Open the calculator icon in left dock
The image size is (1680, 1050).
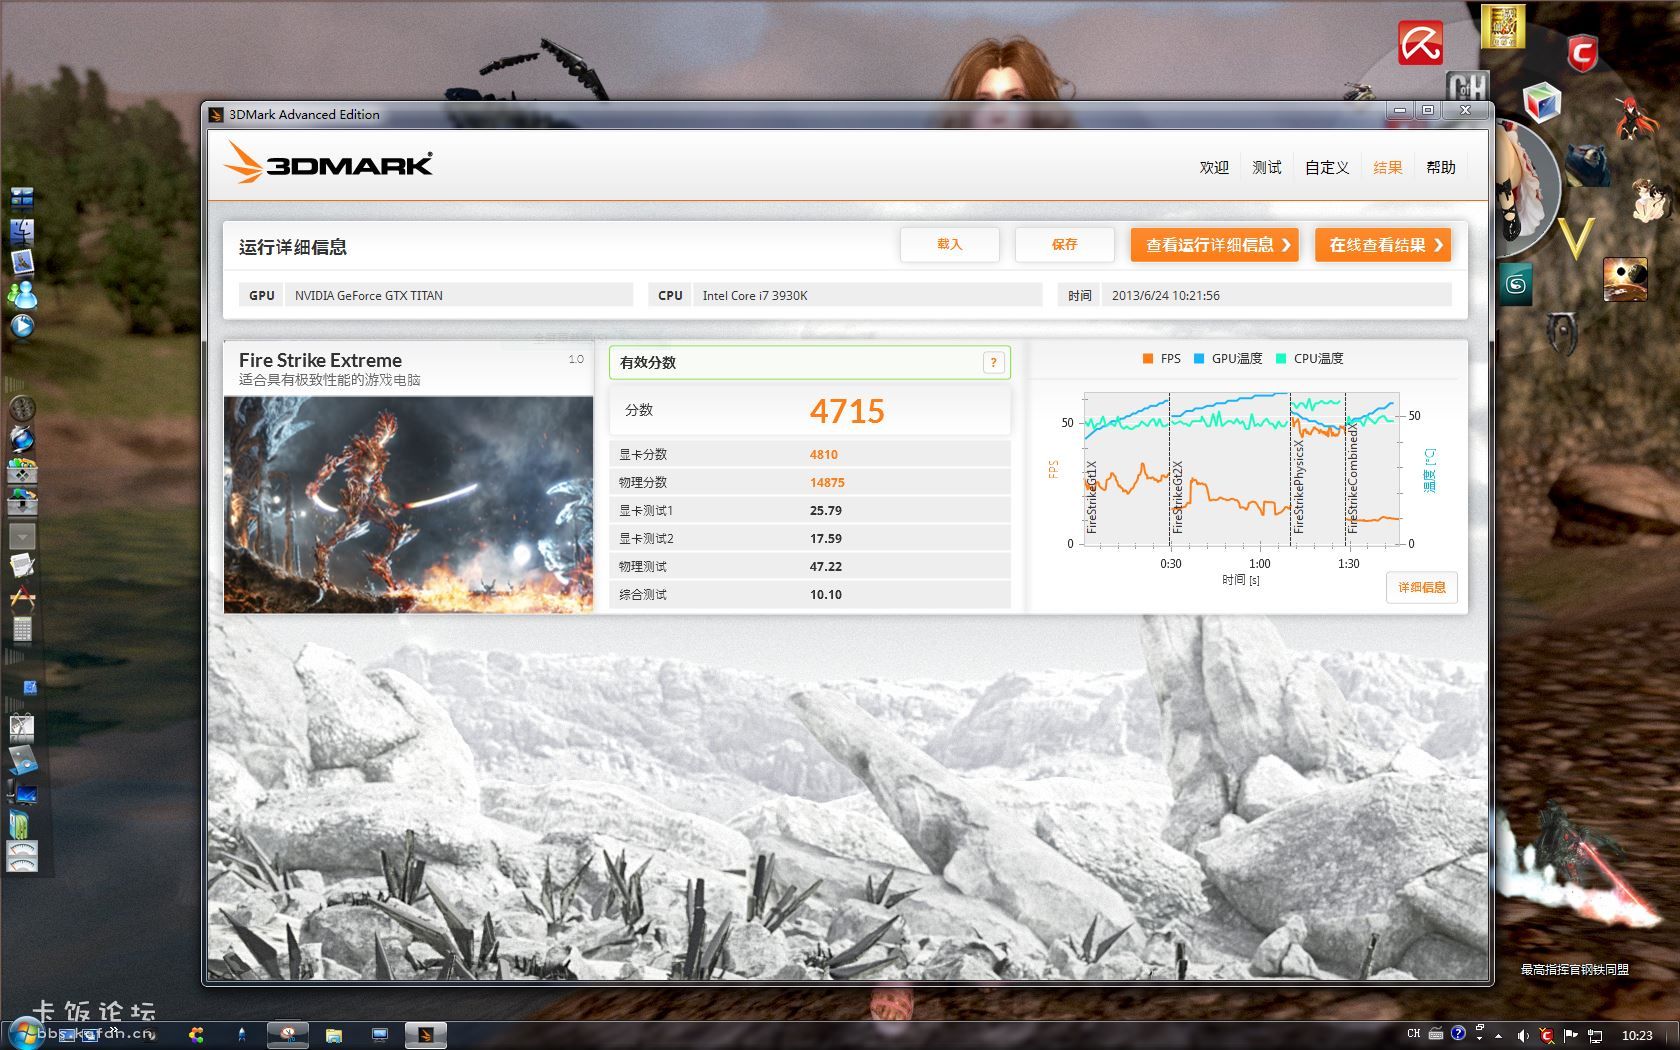coord(22,629)
